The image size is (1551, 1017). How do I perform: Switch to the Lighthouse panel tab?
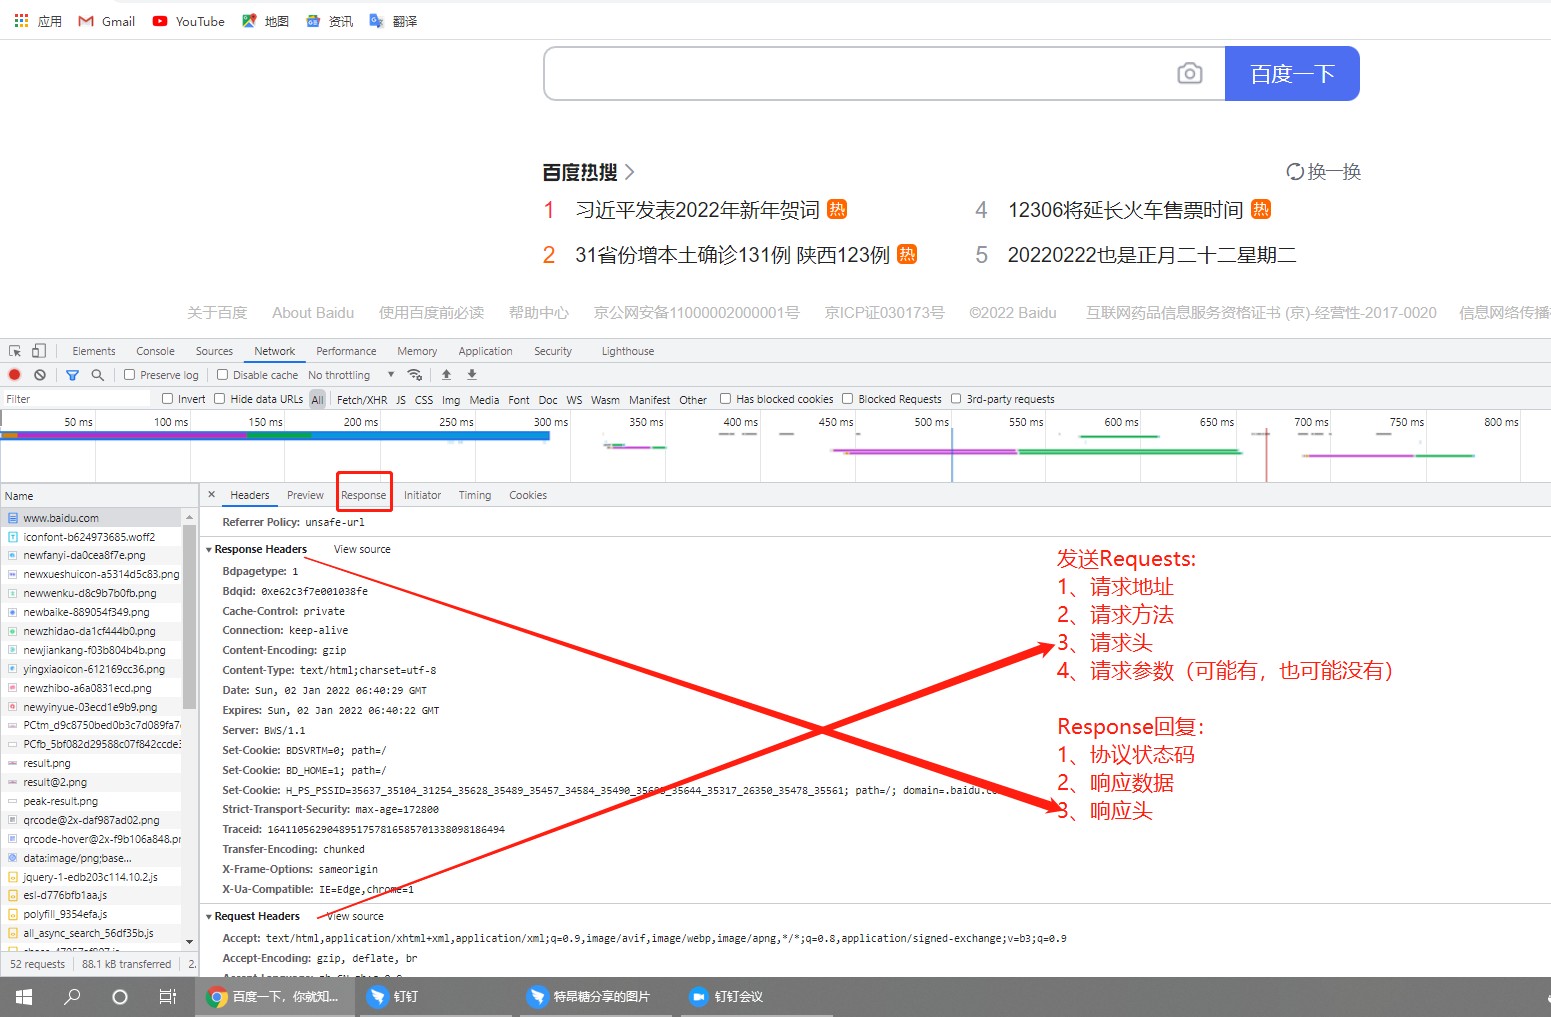point(628,351)
